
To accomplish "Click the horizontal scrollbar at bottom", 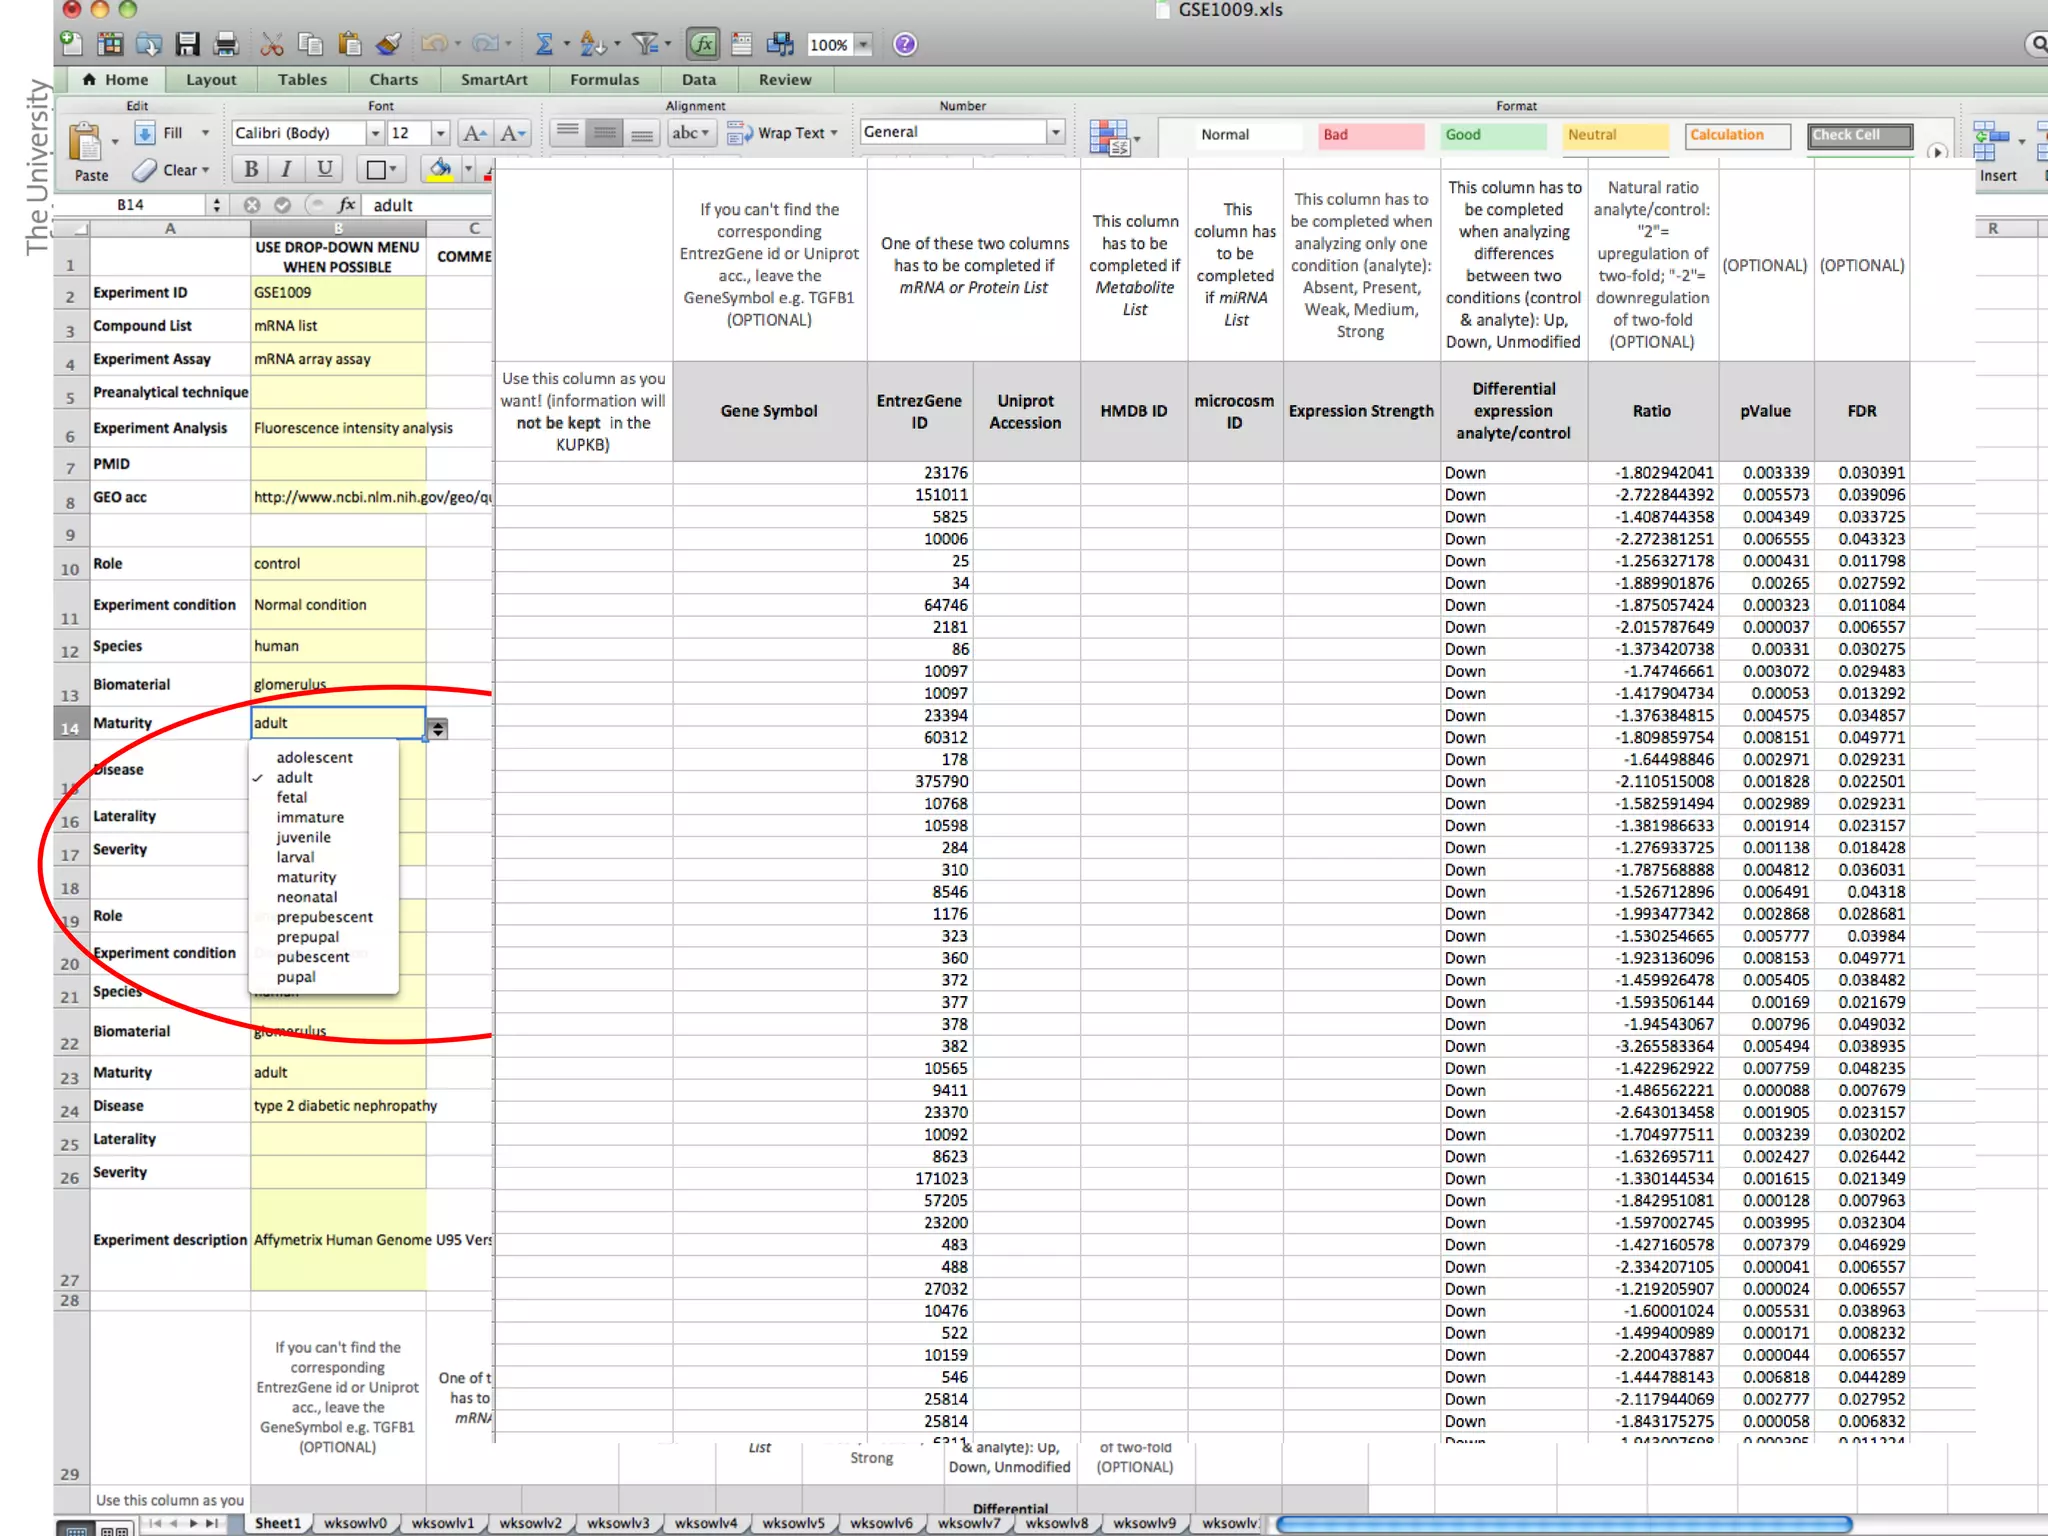I will 1565,1524.
